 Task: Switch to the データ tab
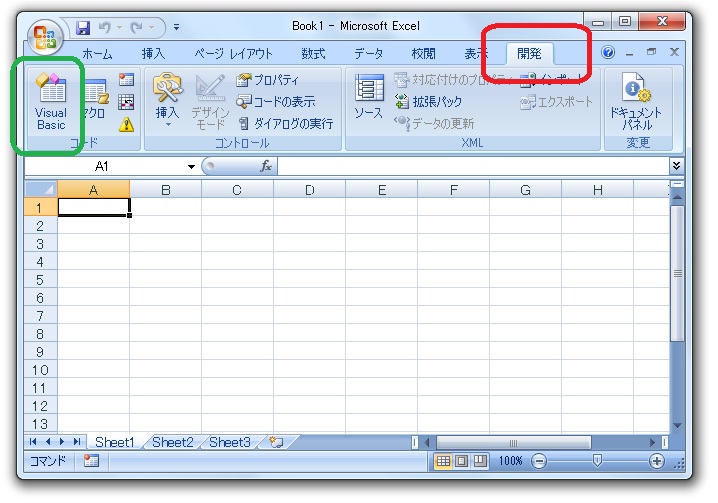point(369,54)
